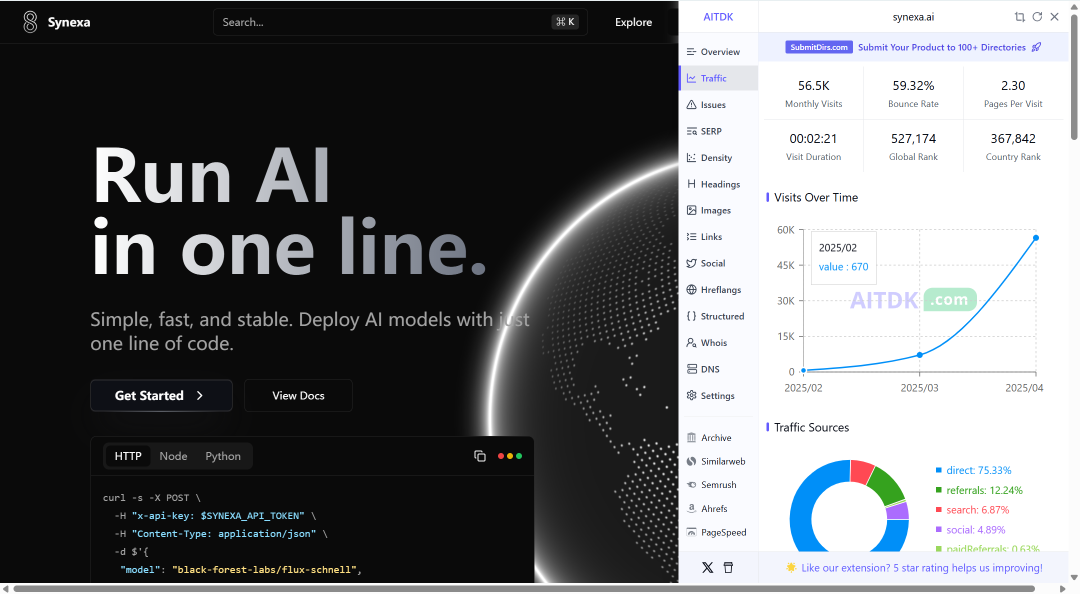Click the refresh icon in AITDK header
1080x594 pixels.
(1037, 17)
